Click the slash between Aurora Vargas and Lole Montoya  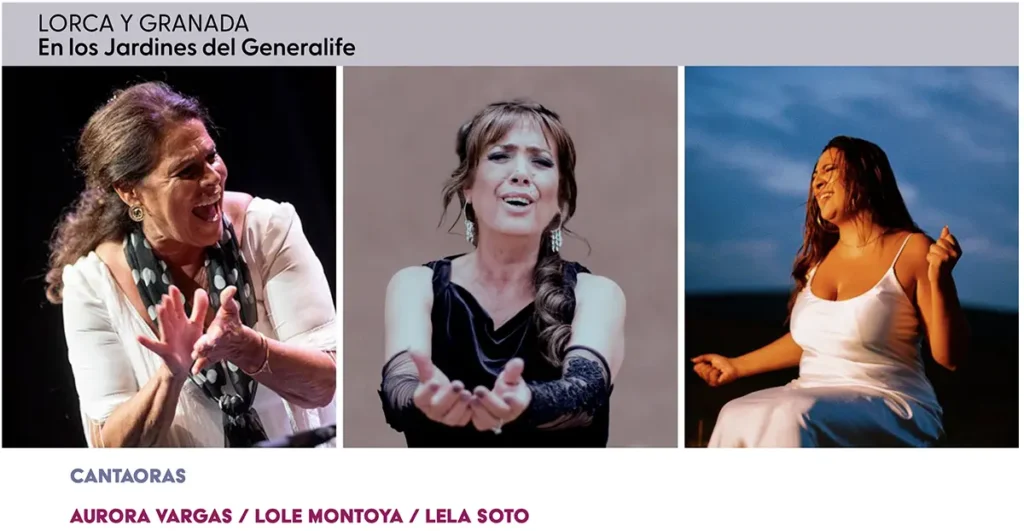point(244,516)
